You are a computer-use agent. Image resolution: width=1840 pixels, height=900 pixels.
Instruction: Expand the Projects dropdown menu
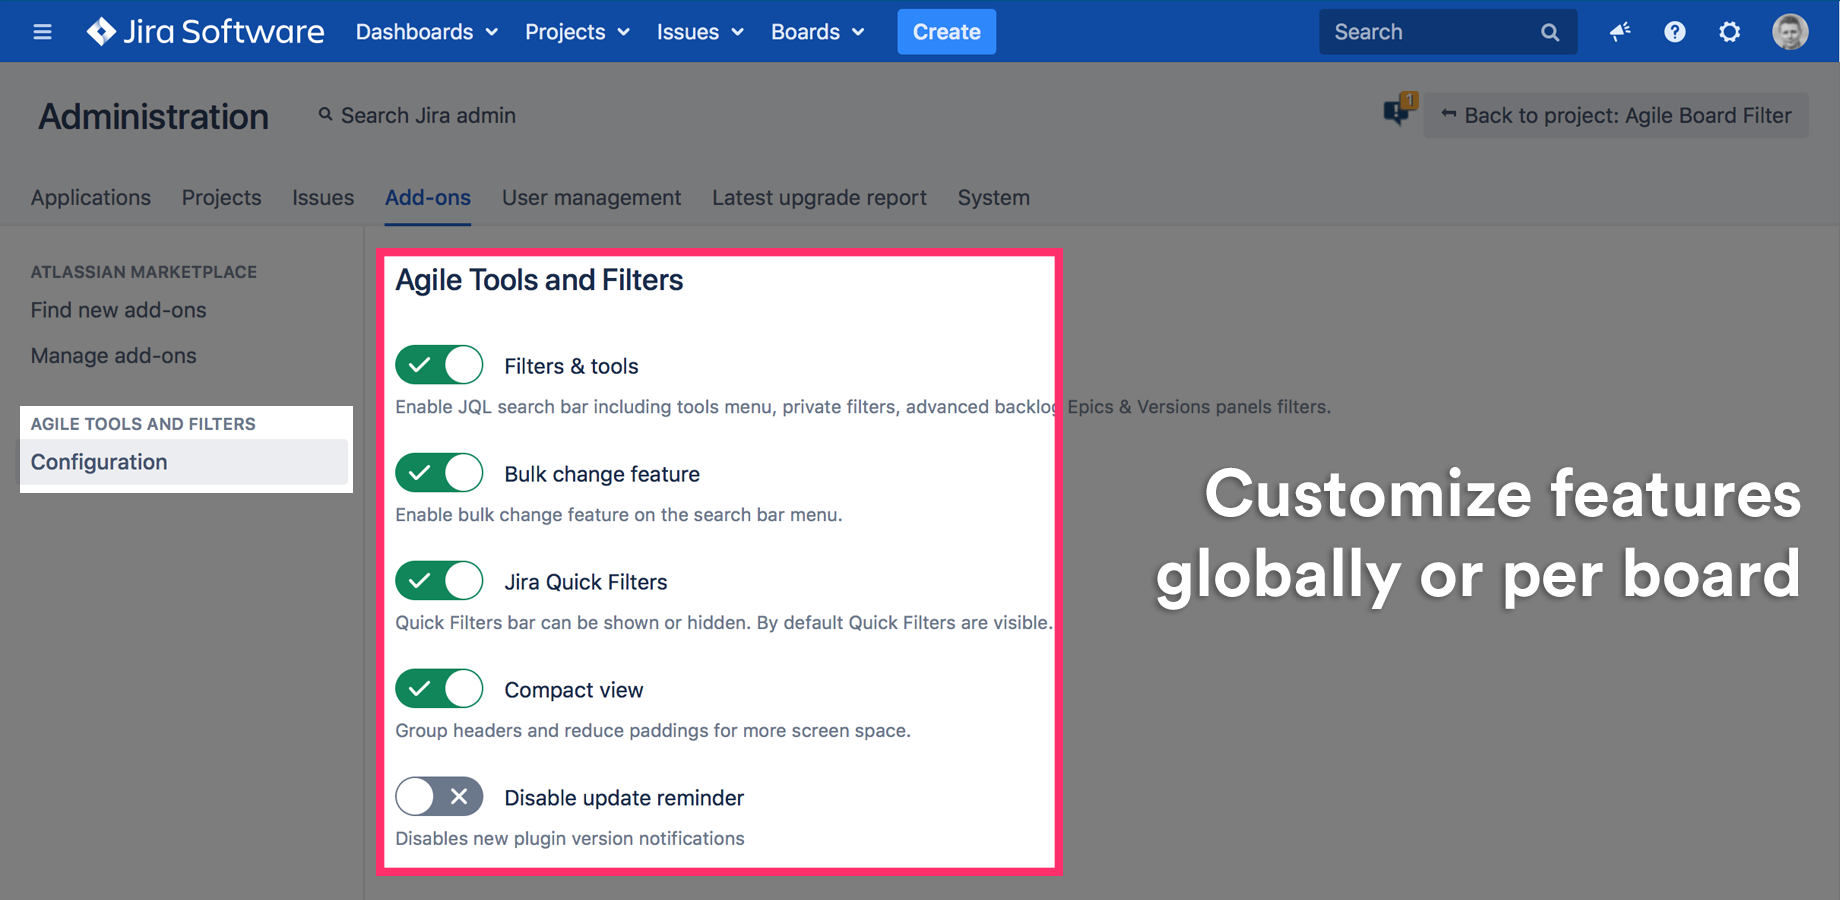(577, 32)
